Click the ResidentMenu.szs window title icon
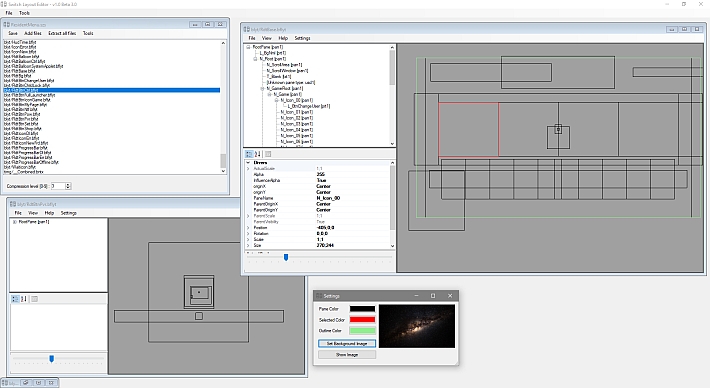 (7, 24)
